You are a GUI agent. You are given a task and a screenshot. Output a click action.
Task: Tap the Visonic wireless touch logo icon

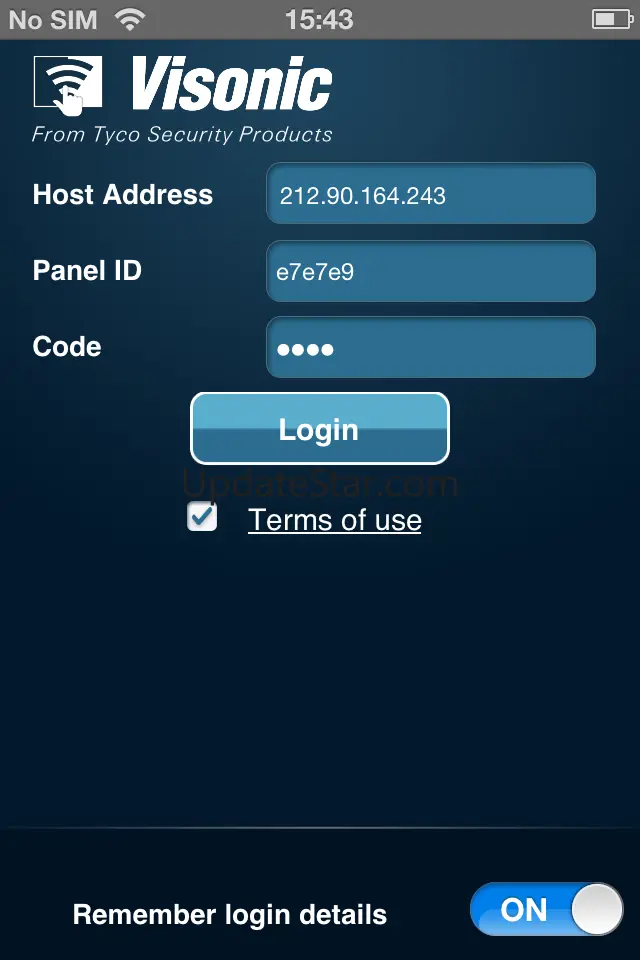click(68, 85)
